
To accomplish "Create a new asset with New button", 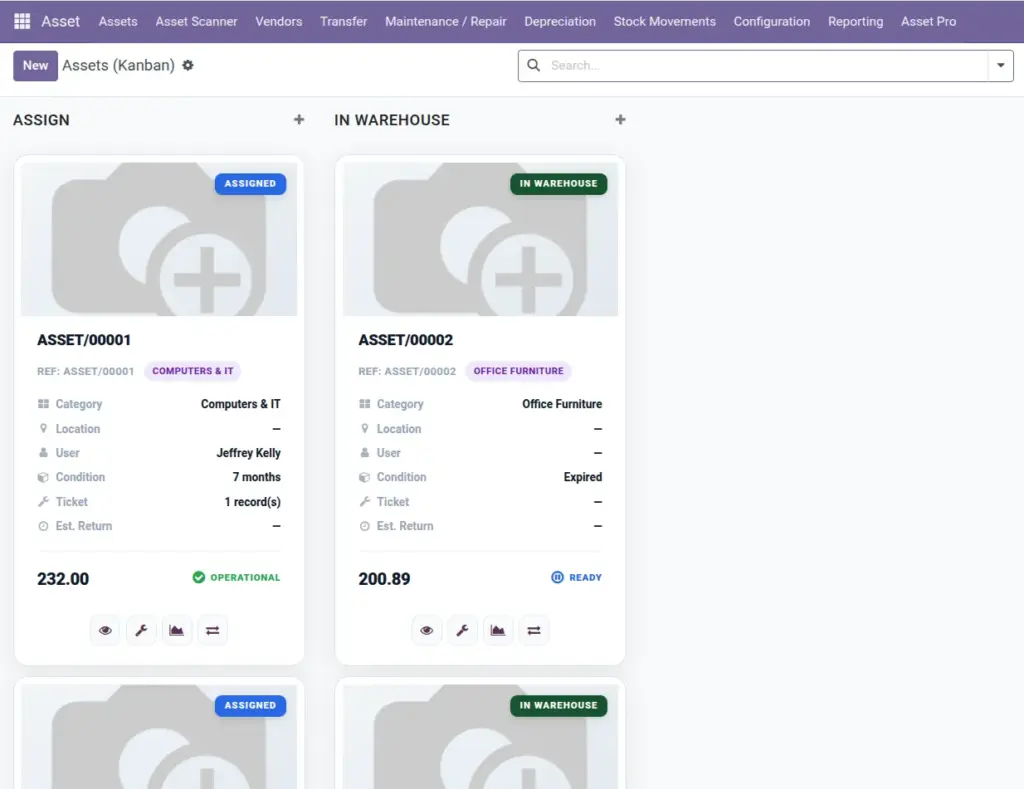I will (x=35, y=65).
